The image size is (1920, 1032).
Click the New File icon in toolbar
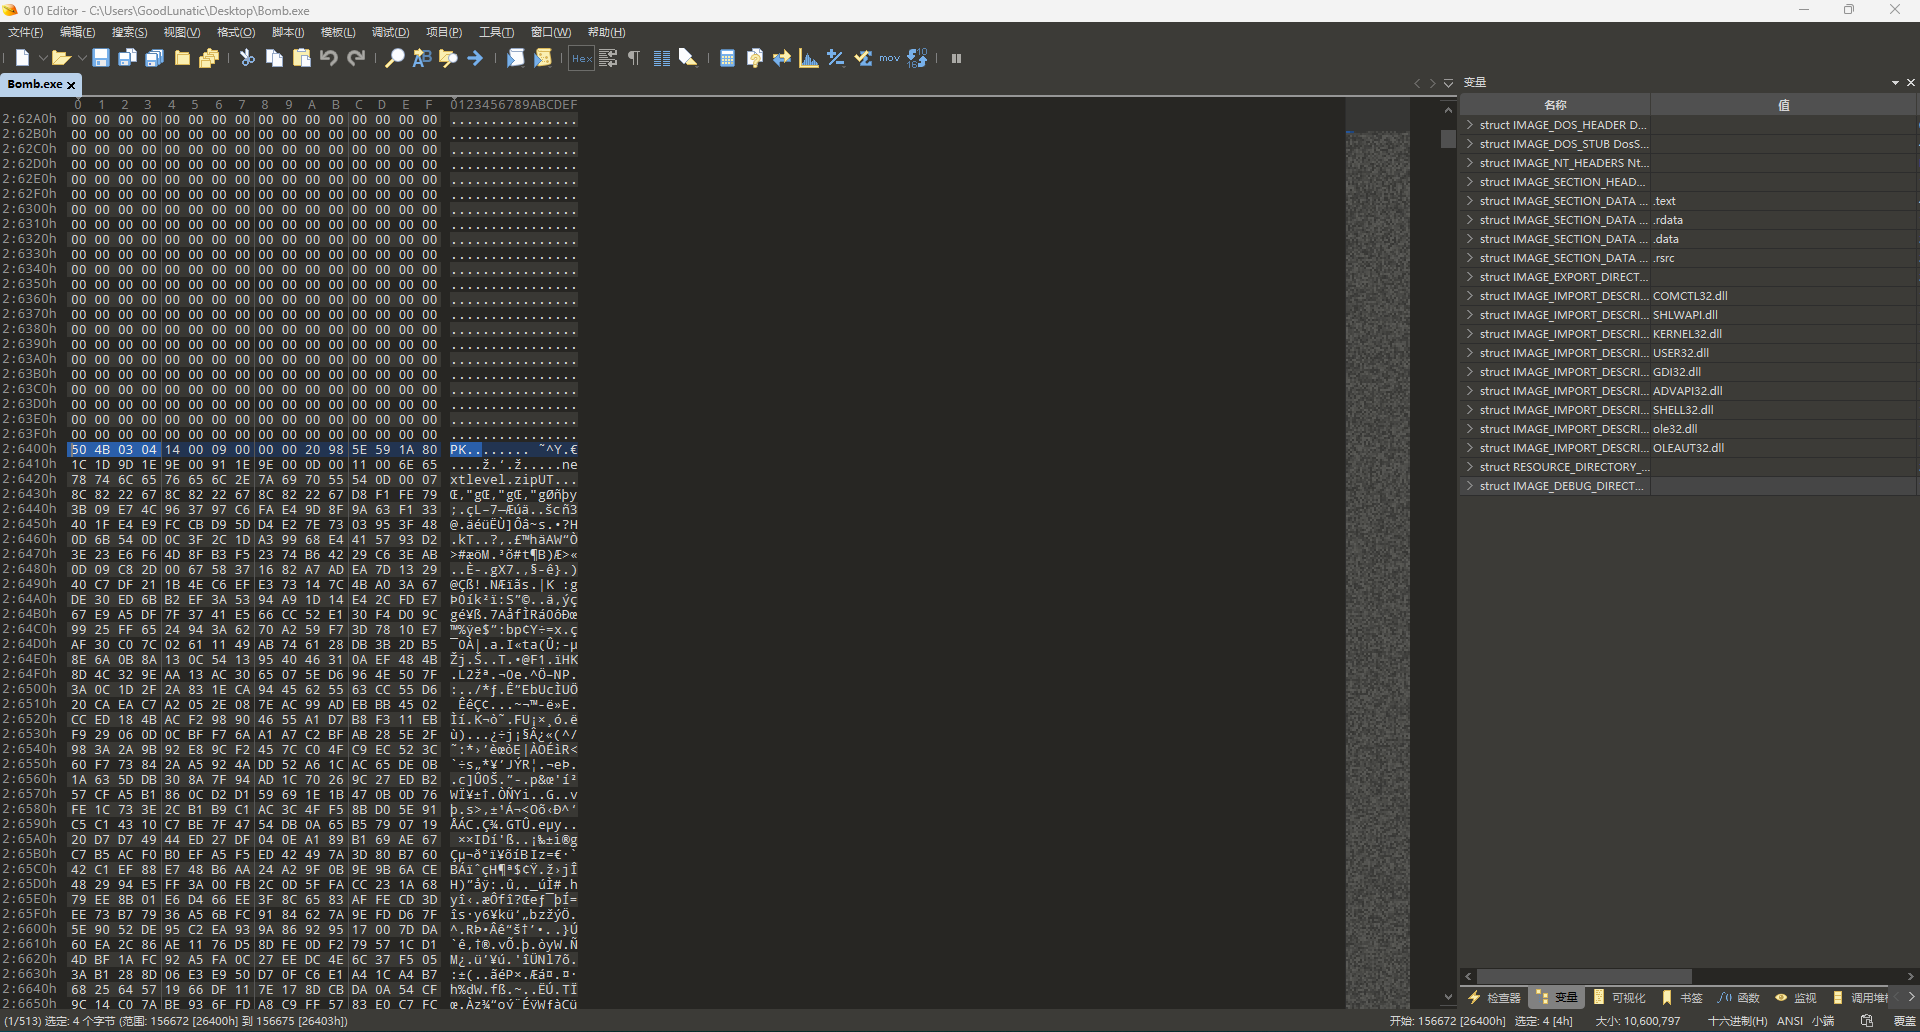click(22, 58)
